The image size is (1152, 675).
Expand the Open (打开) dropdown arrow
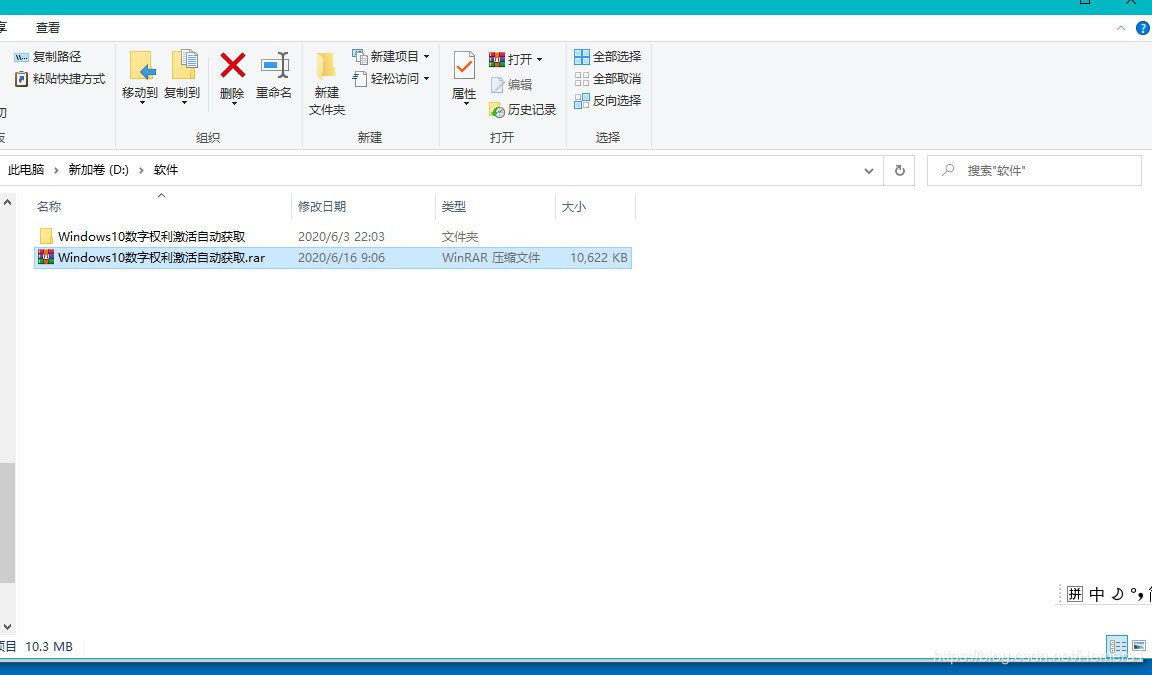click(x=539, y=59)
